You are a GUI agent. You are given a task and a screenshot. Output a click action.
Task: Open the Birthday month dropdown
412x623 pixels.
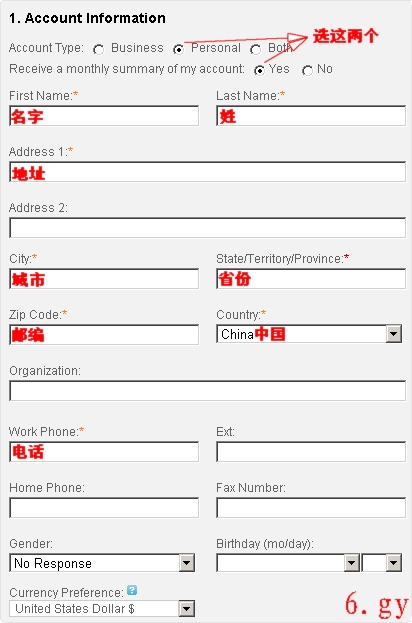click(288, 563)
